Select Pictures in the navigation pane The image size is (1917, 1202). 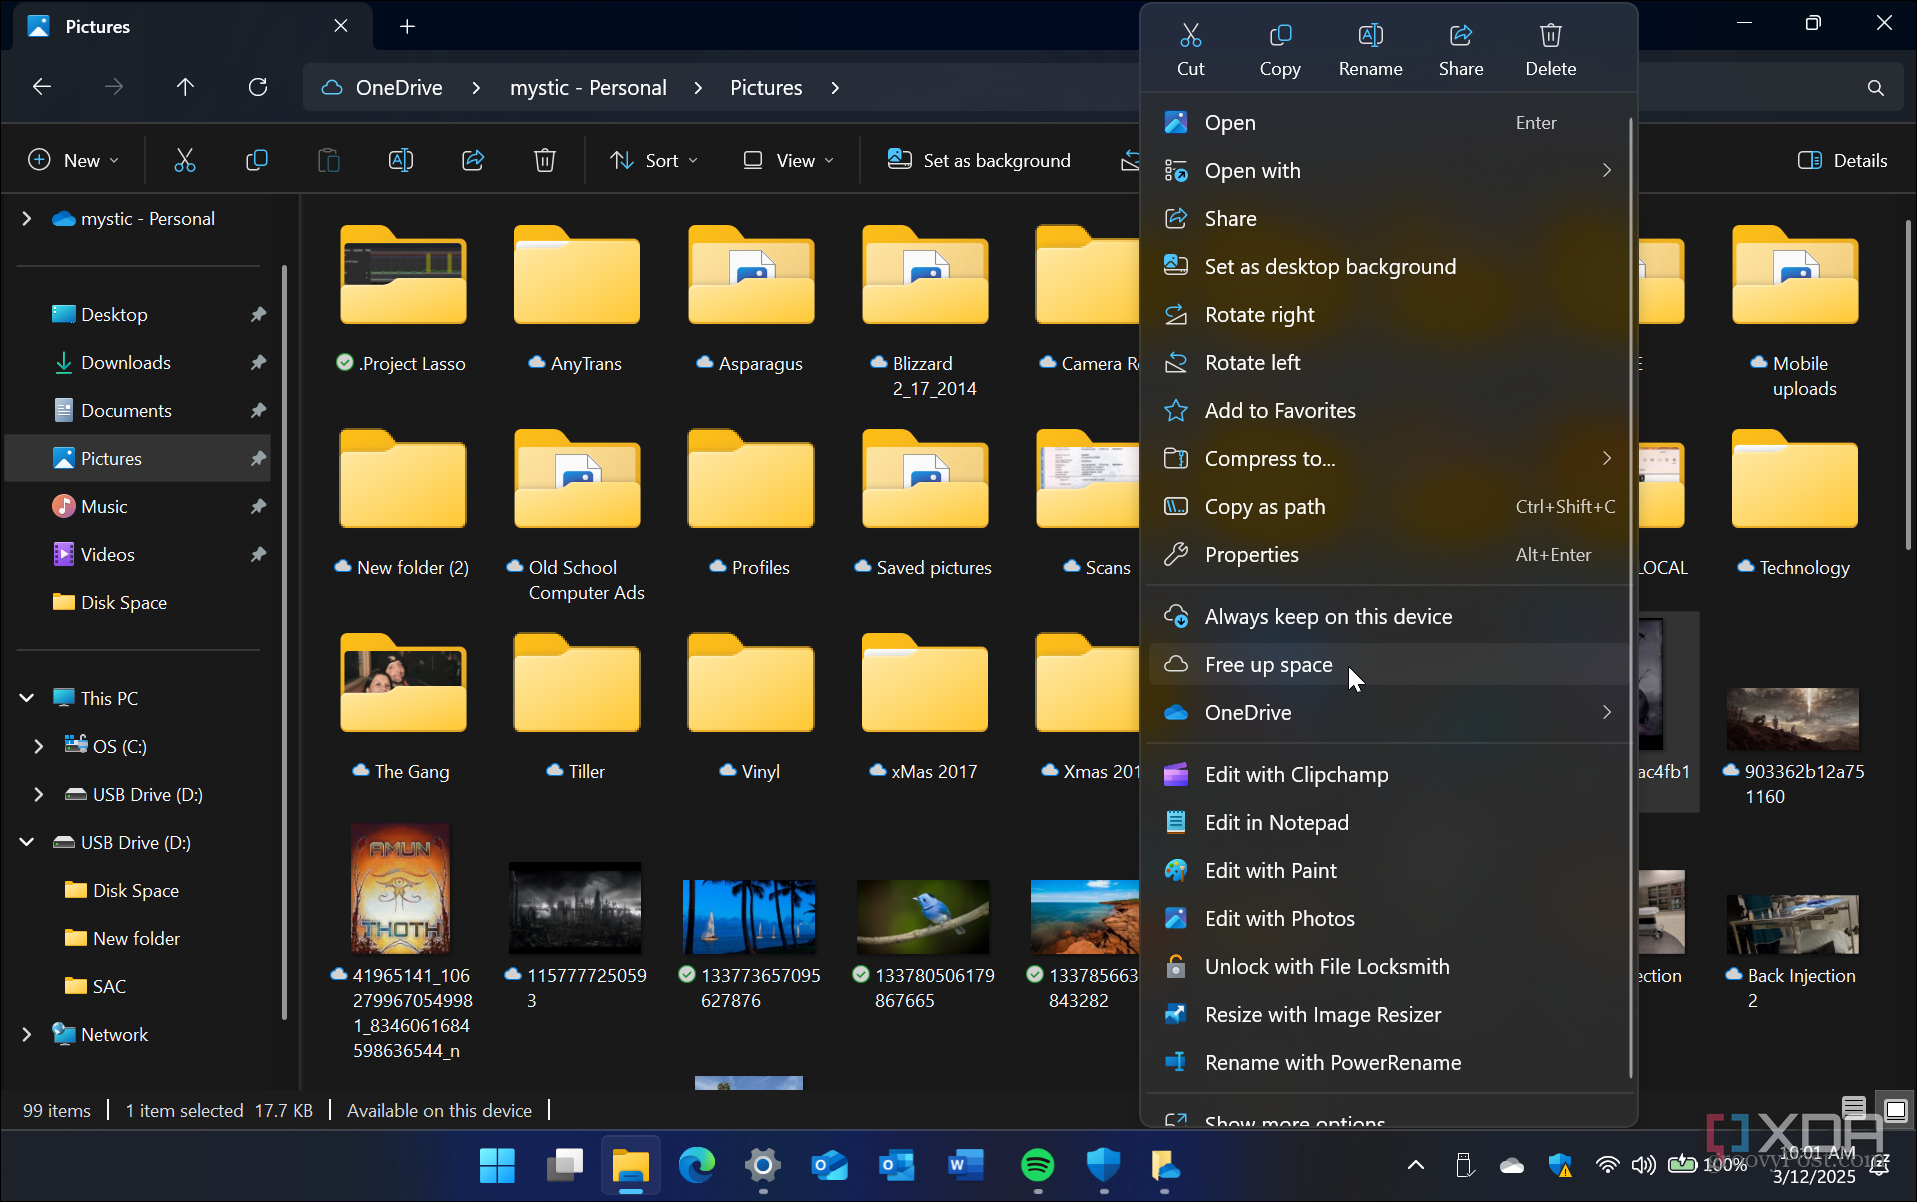pyautogui.click(x=139, y=459)
